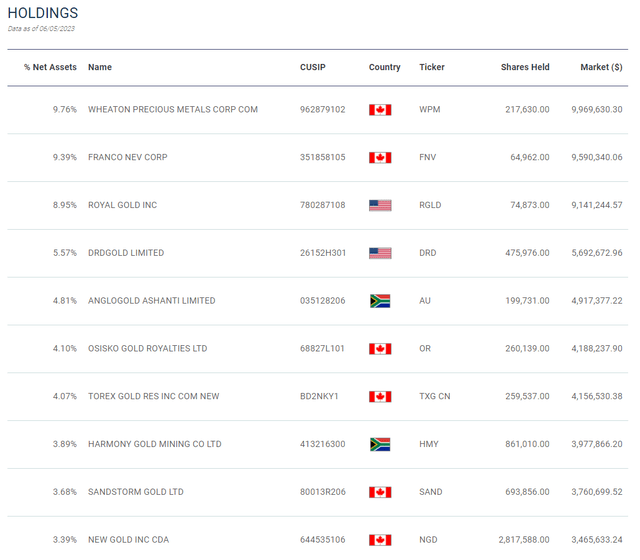Click CUSIP 780287108
640x560 pixels.
click(322, 205)
